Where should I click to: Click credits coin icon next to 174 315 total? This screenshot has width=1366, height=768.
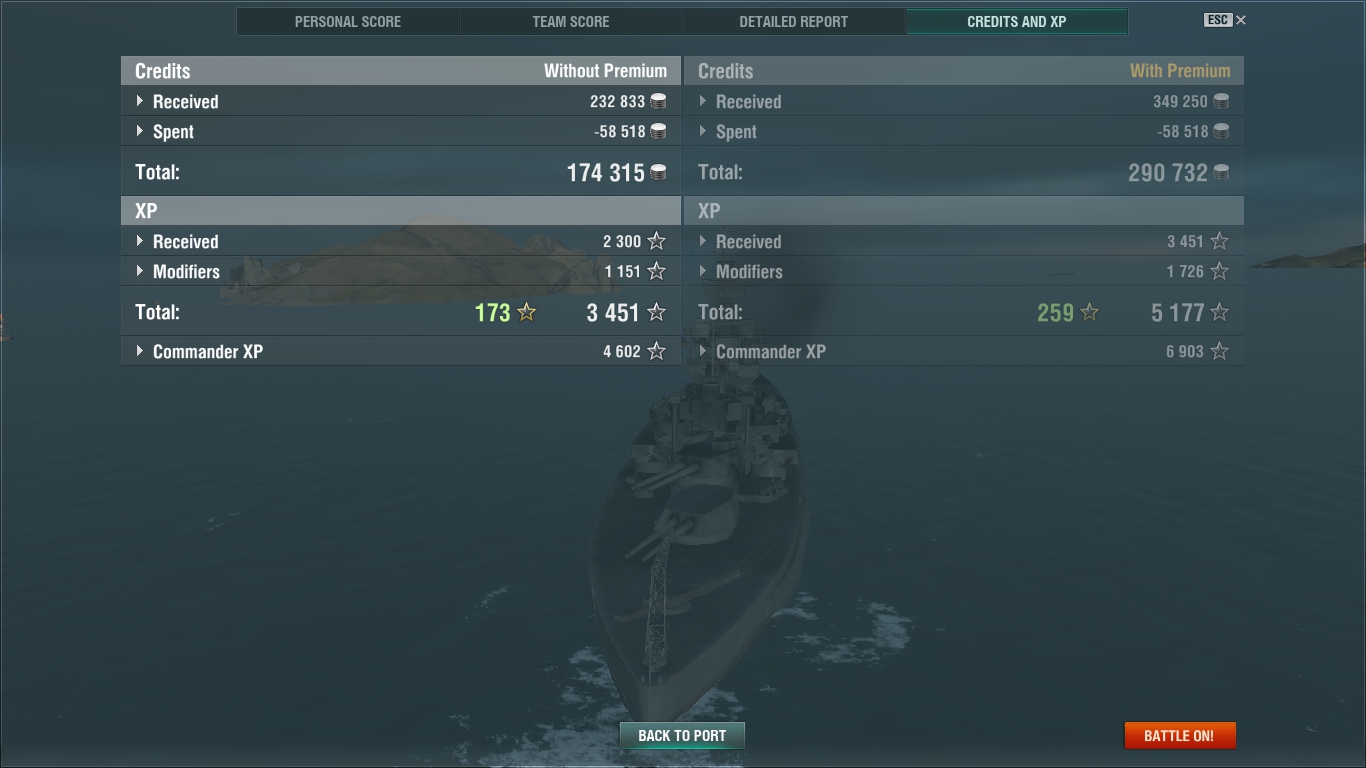658,173
